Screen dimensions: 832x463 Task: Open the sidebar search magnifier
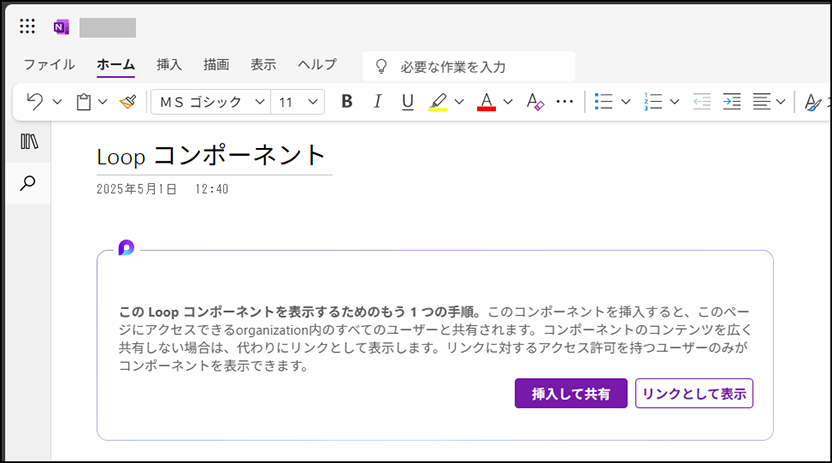[28, 183]
